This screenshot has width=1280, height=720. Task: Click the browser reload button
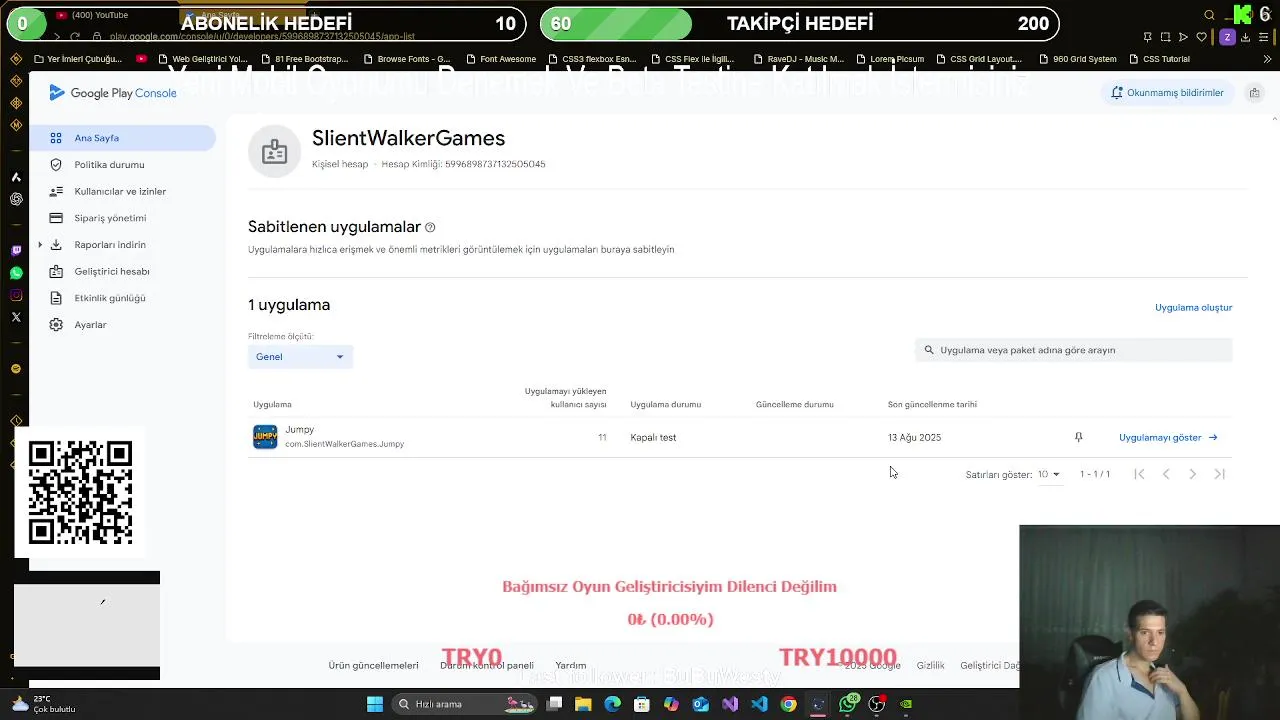click(75, 37)
